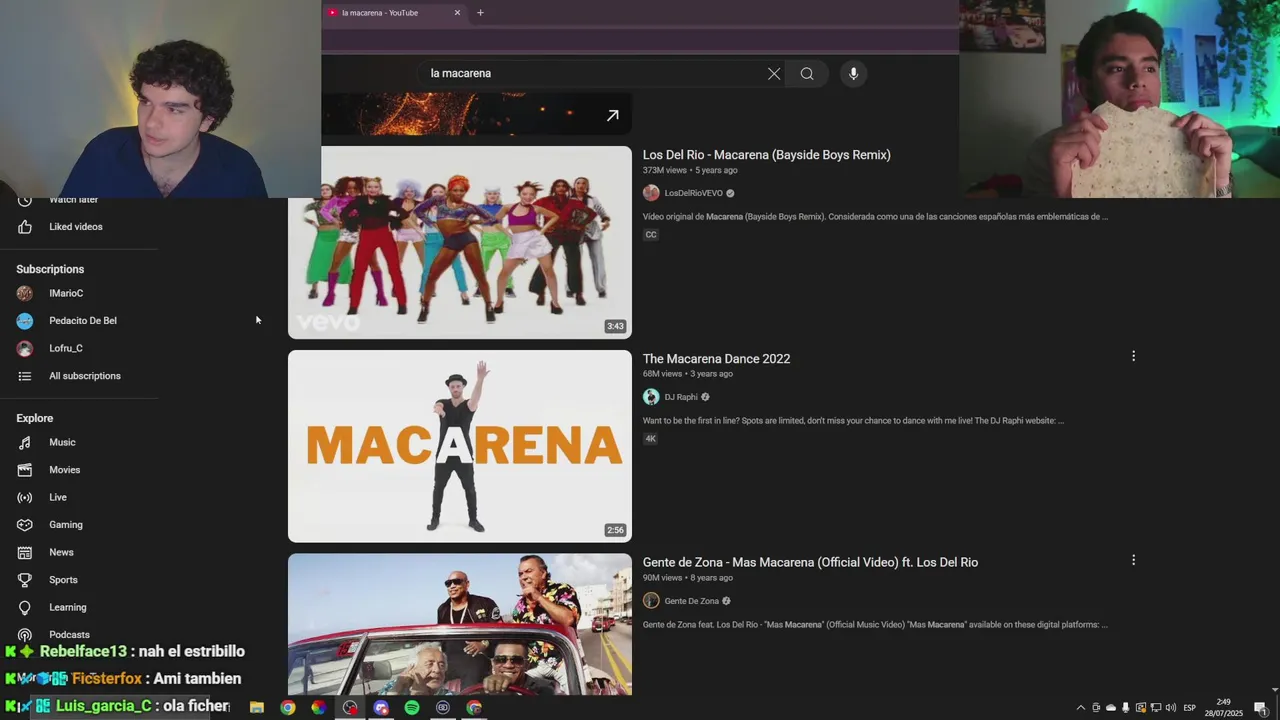Click the News icon in sidebar
The width and height of the screenshot is (1280, 720).
coord(25,552)
